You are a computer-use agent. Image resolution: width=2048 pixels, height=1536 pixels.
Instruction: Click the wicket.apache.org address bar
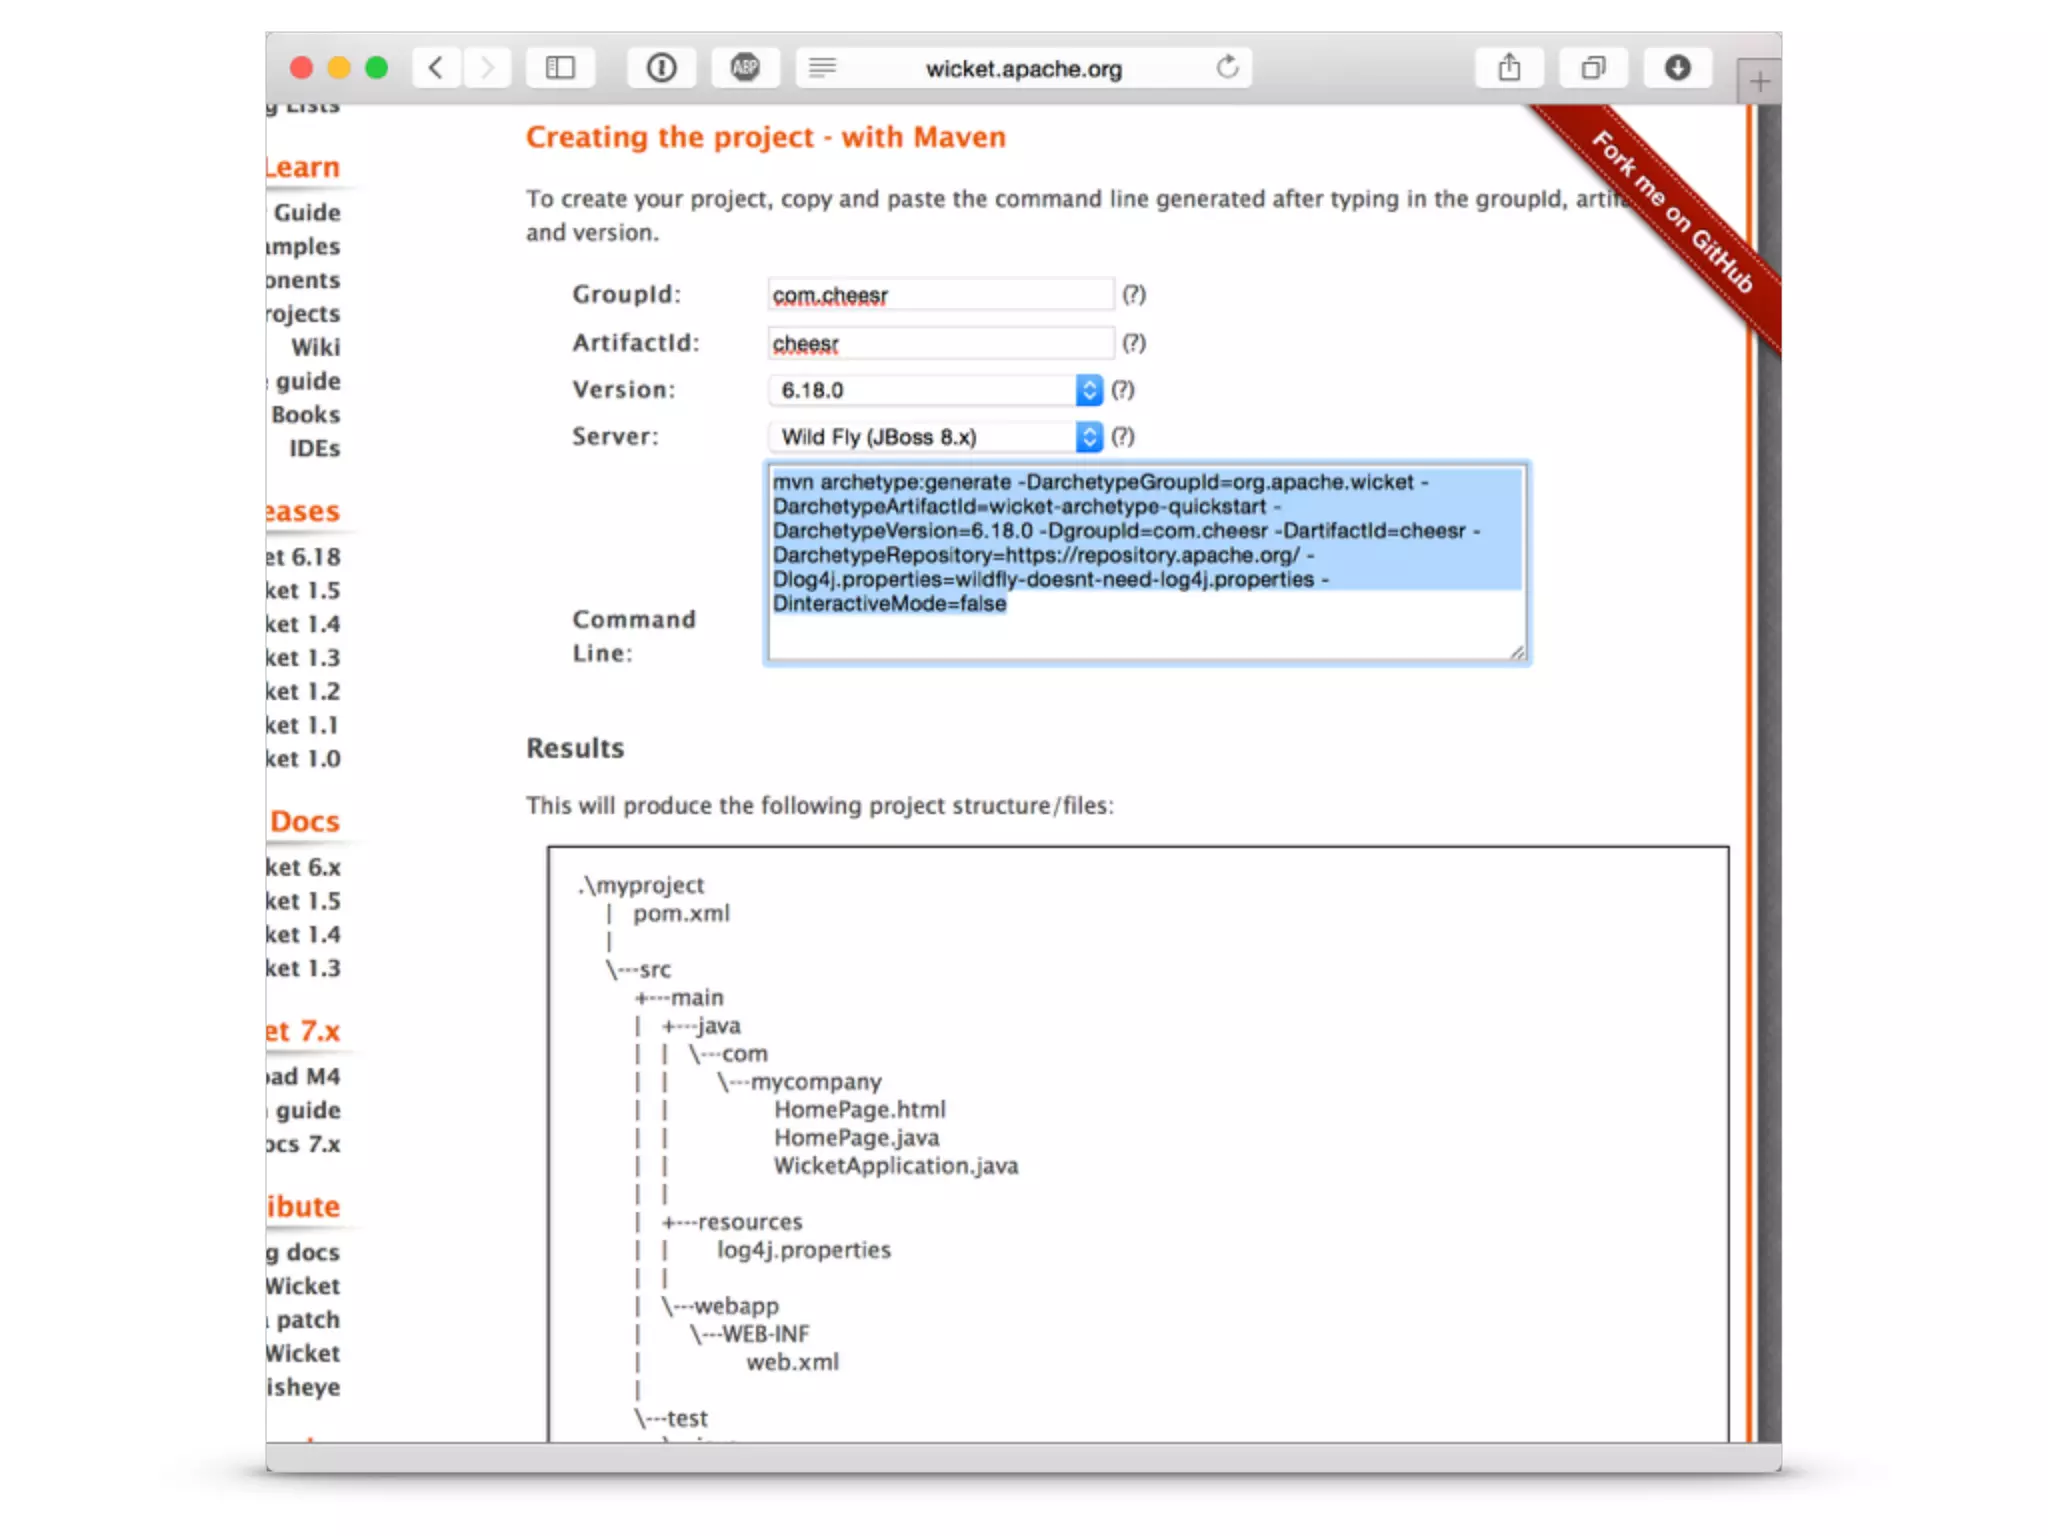pyautogui.click(x=1023, y=69)
